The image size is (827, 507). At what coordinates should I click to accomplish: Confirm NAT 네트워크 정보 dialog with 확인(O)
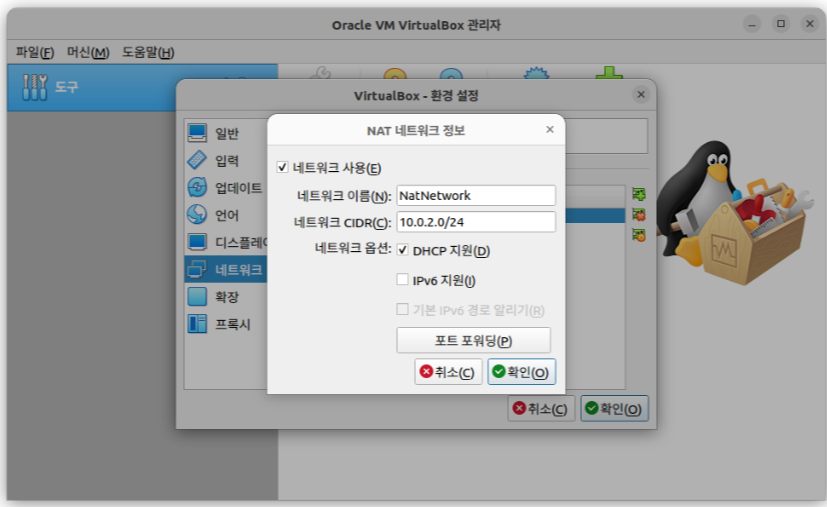point(521,372)
